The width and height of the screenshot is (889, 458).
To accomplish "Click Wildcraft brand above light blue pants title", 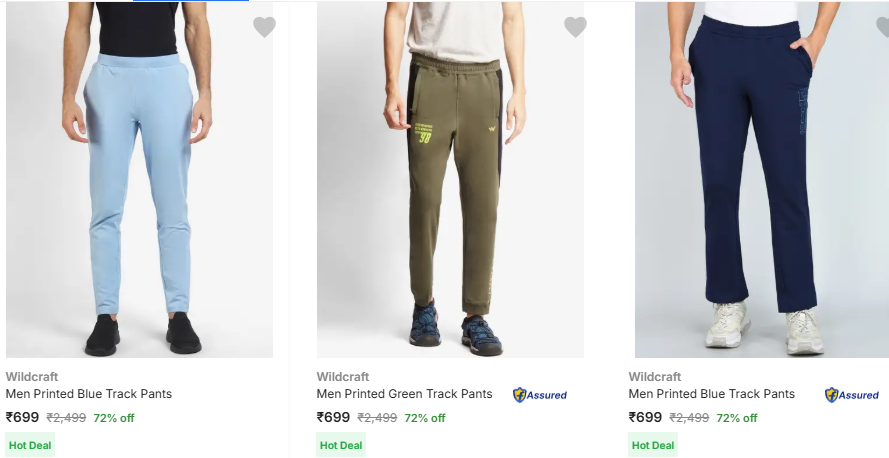I will tap(31, 377).
